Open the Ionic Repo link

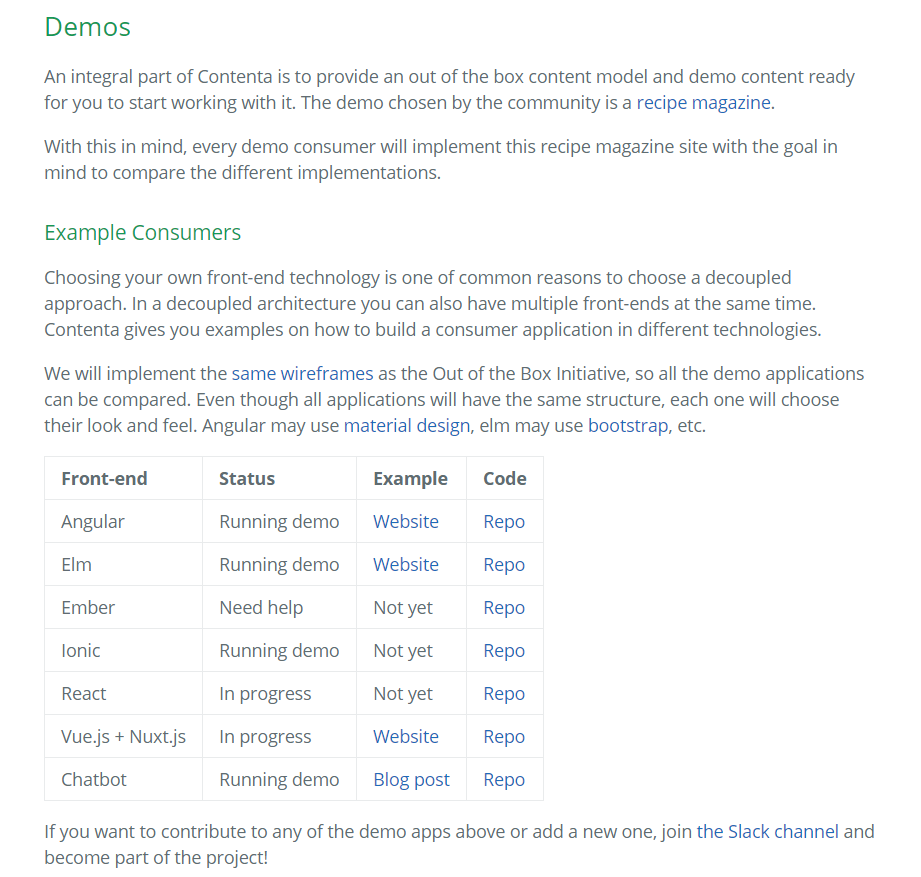pos(504,650)
